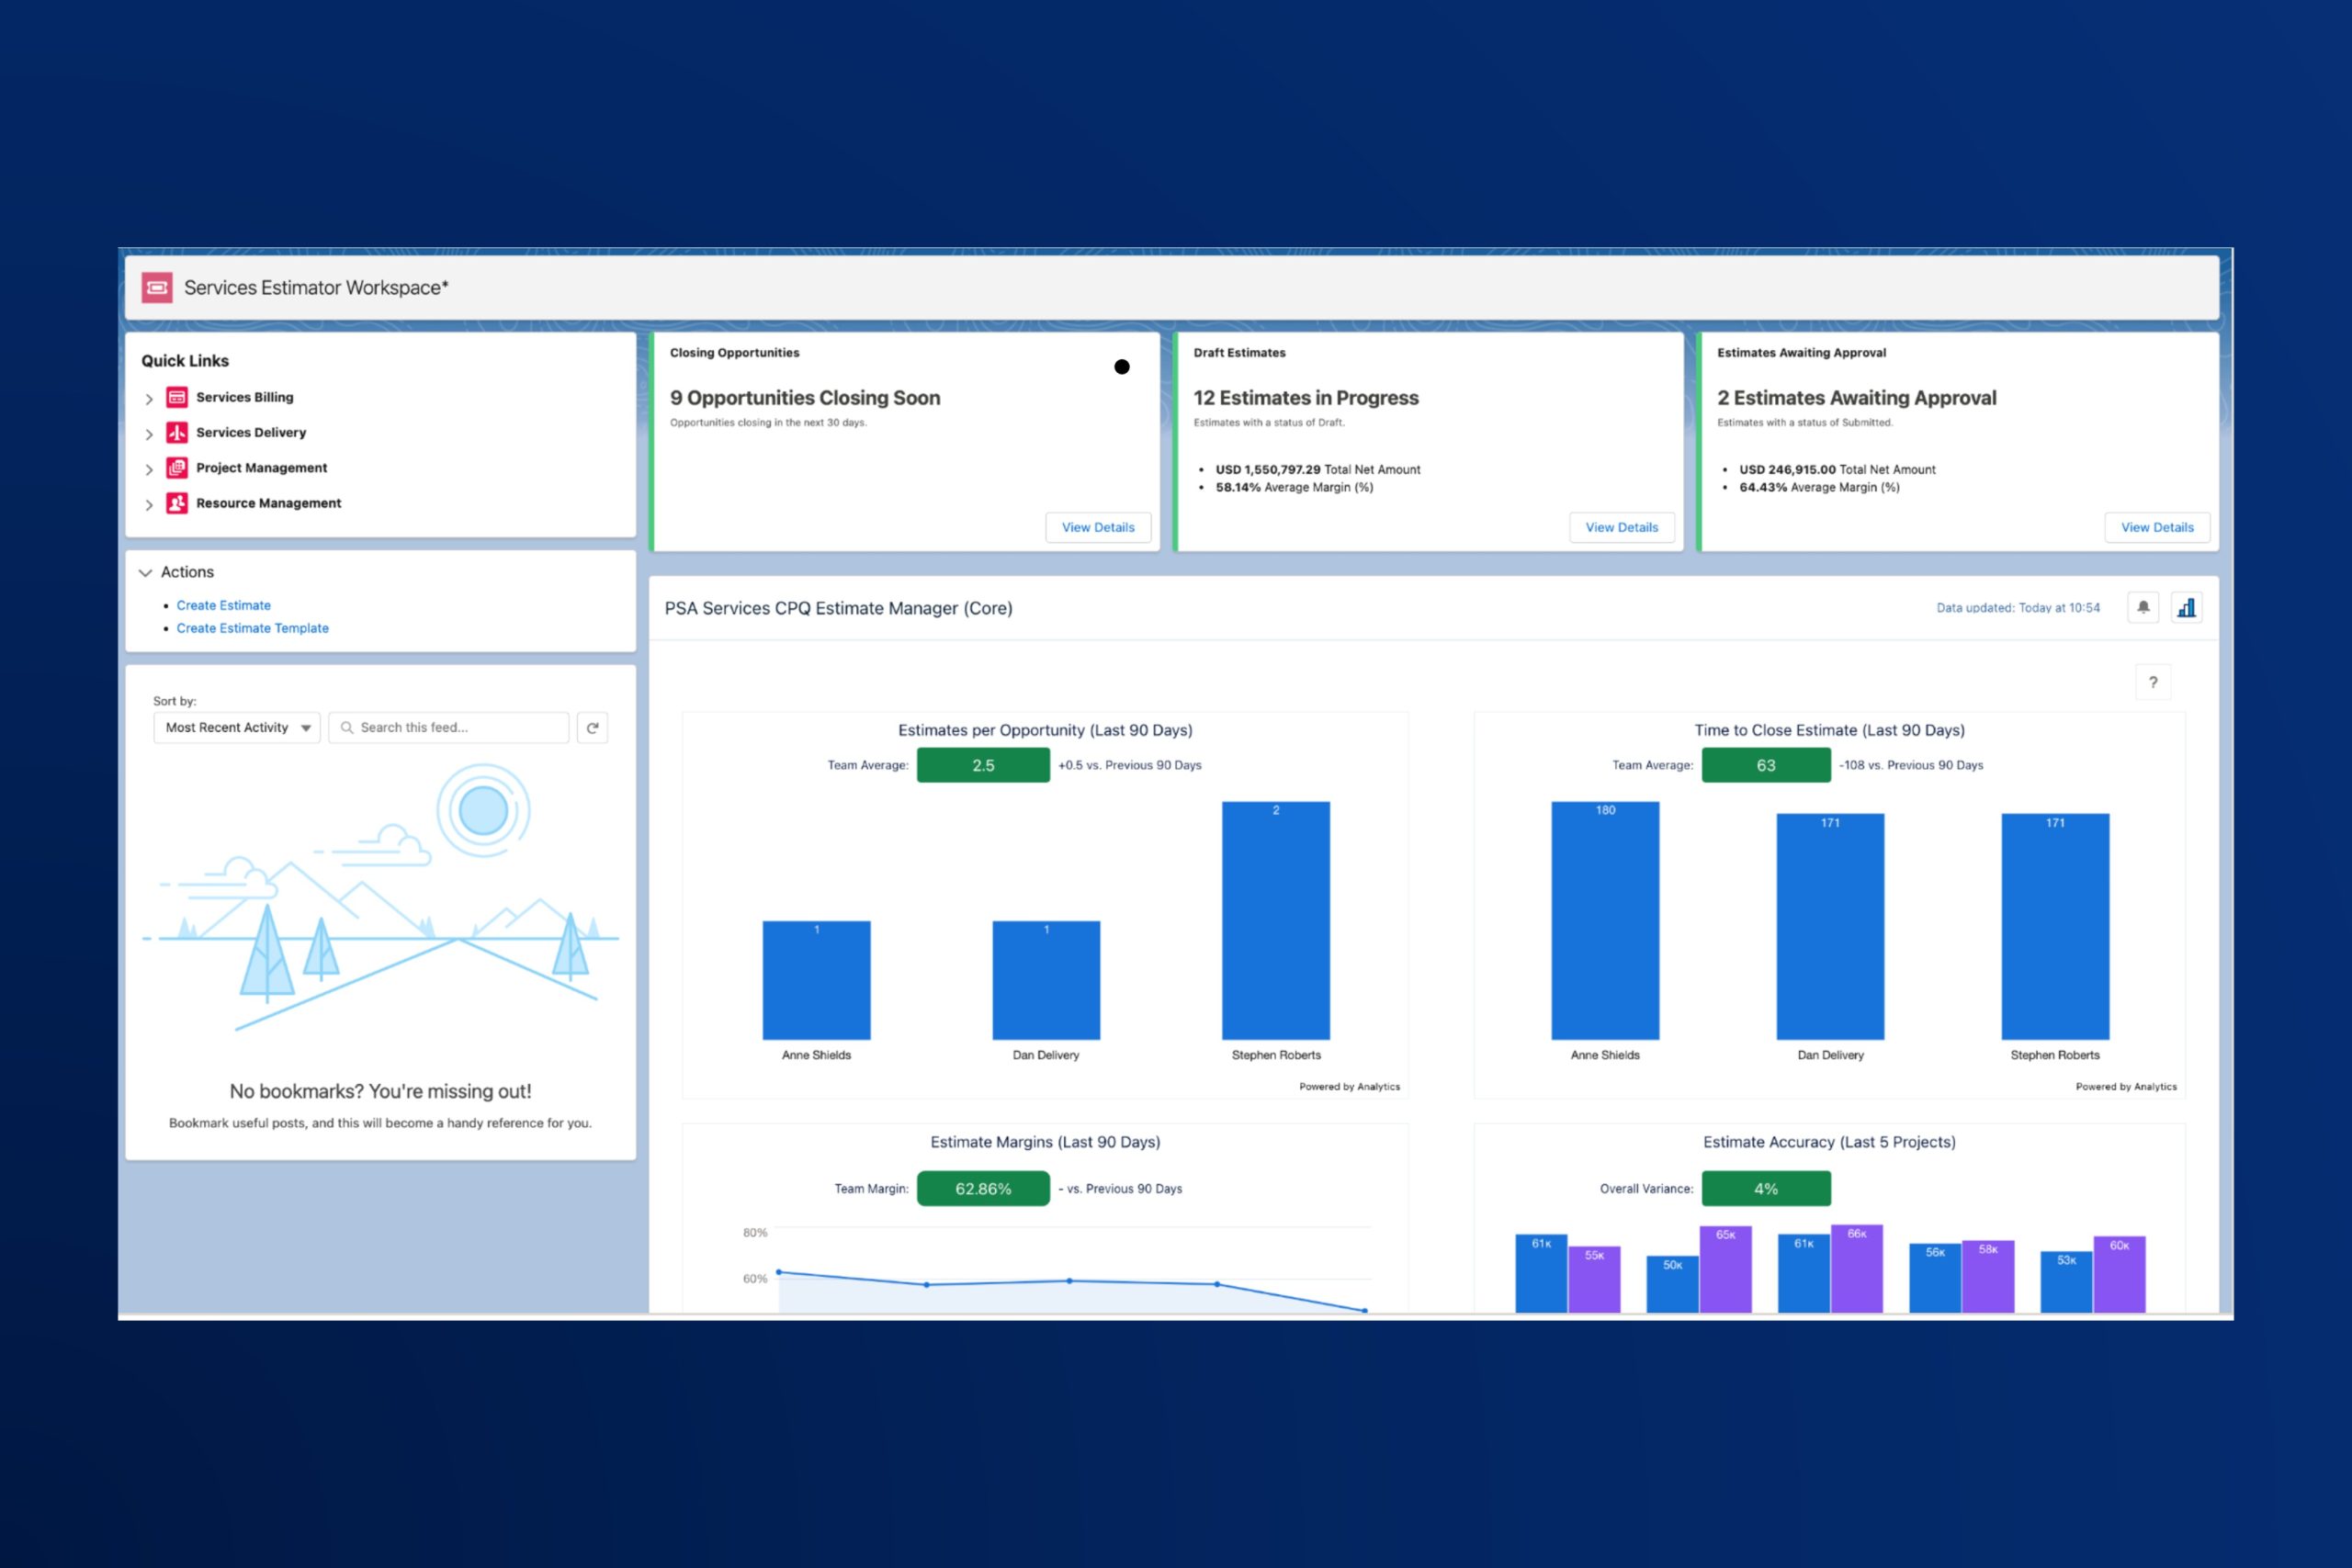Open the Most Recent Activity dropdown
The image size is (2352, 1568).
coord(237,728)
